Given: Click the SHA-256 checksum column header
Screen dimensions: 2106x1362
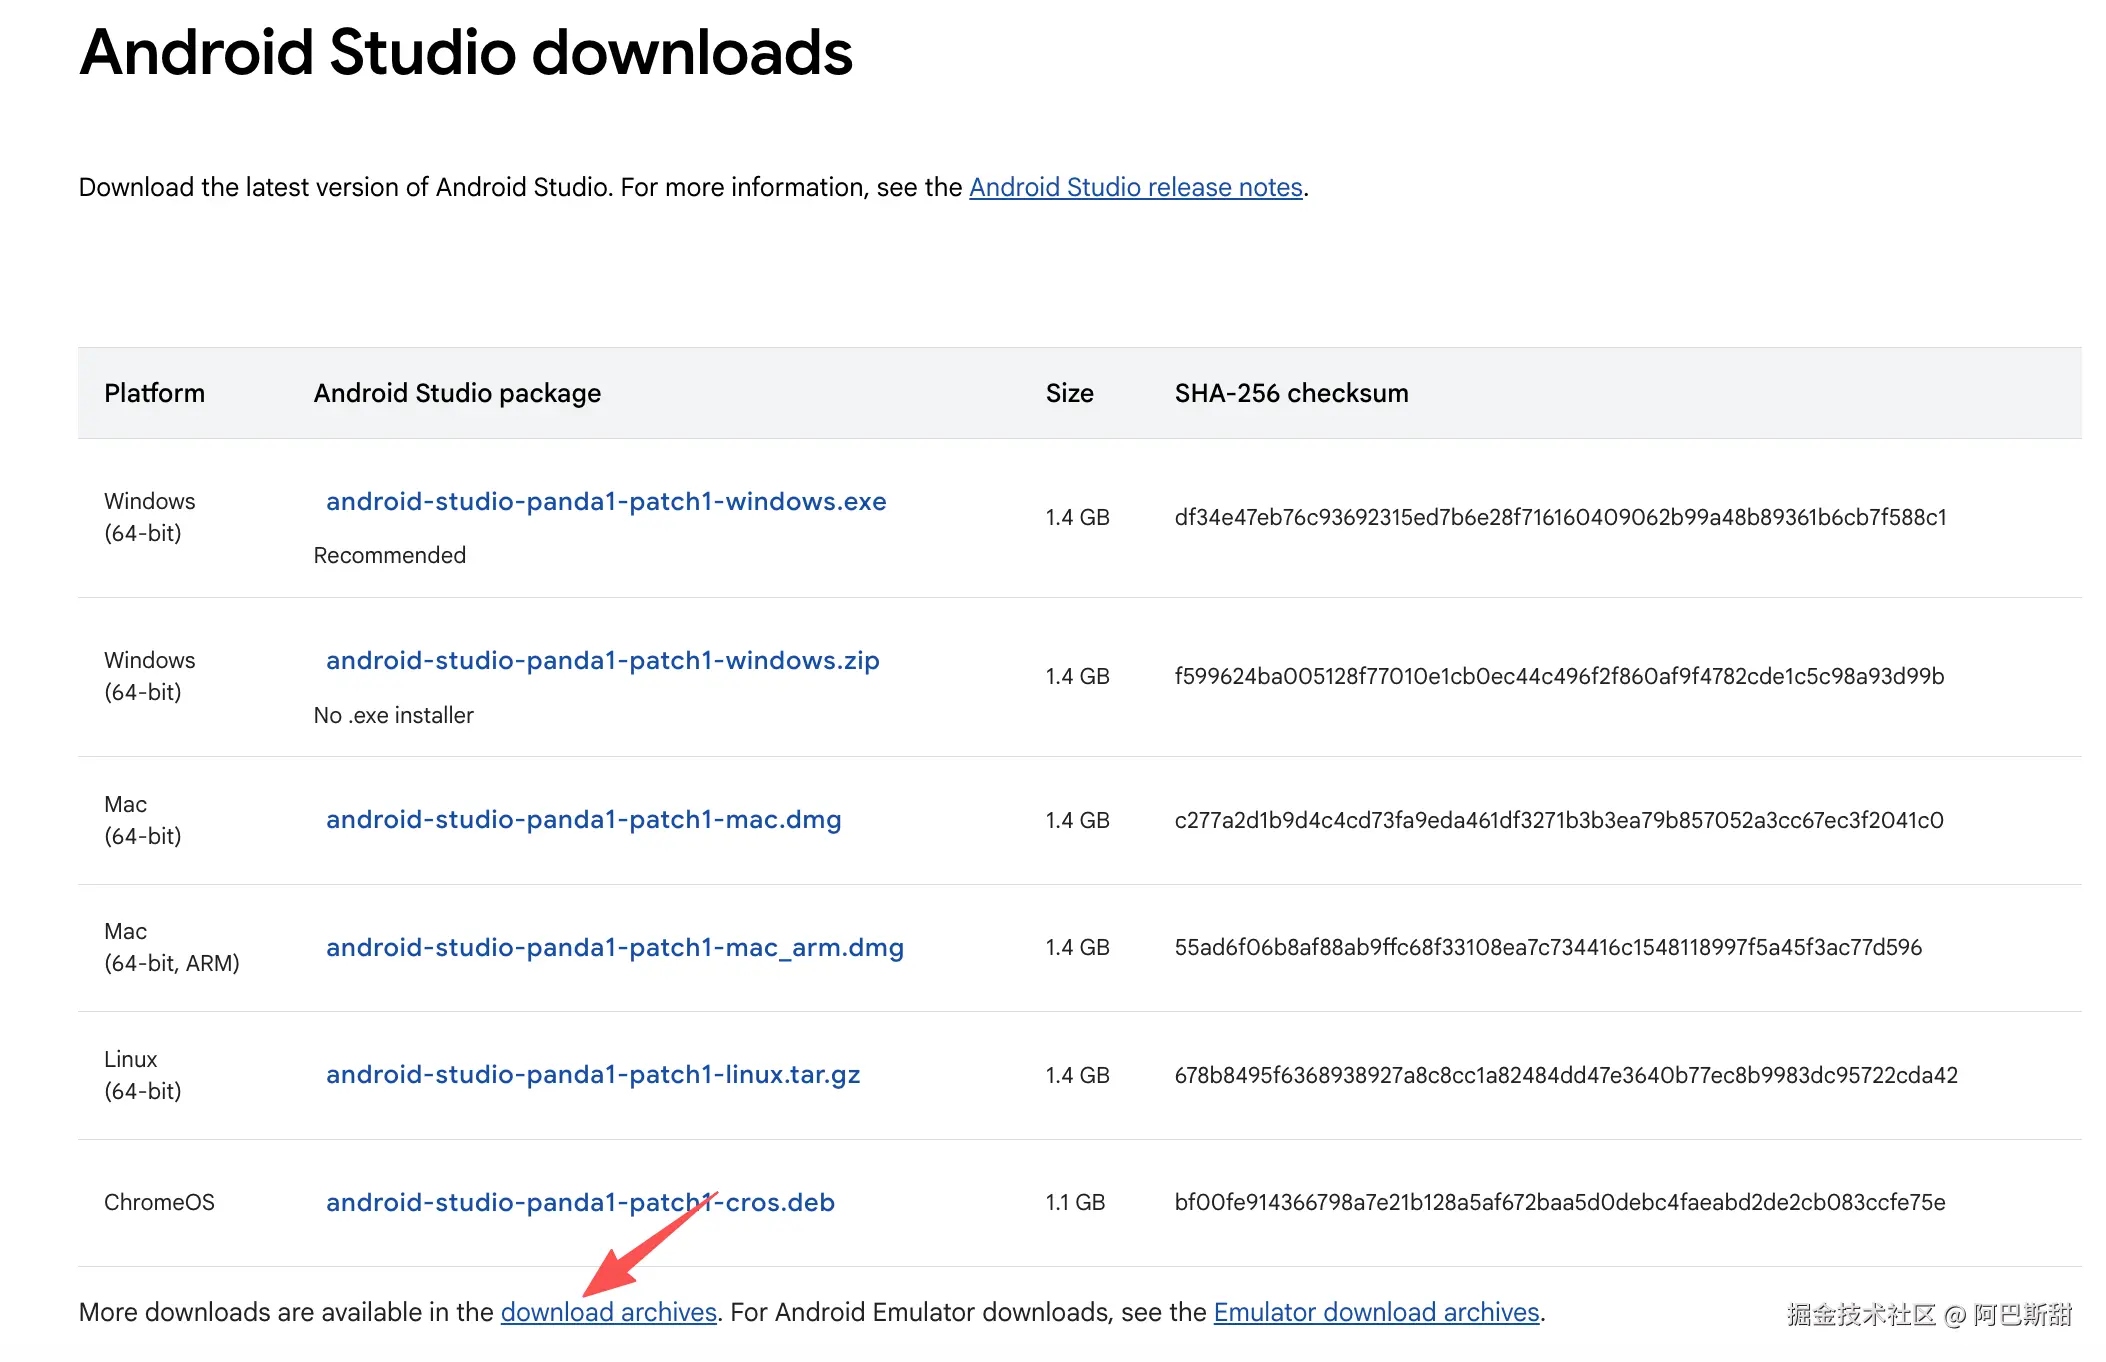Looking at the screenshot, I should point(1291,393).
